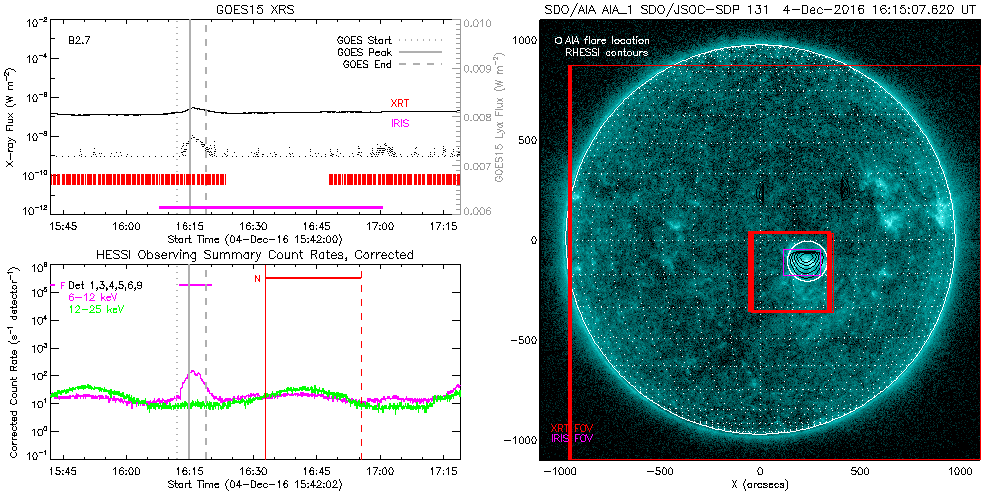Click the red XRT label in the GOES plot

click(x=400, y=103)
